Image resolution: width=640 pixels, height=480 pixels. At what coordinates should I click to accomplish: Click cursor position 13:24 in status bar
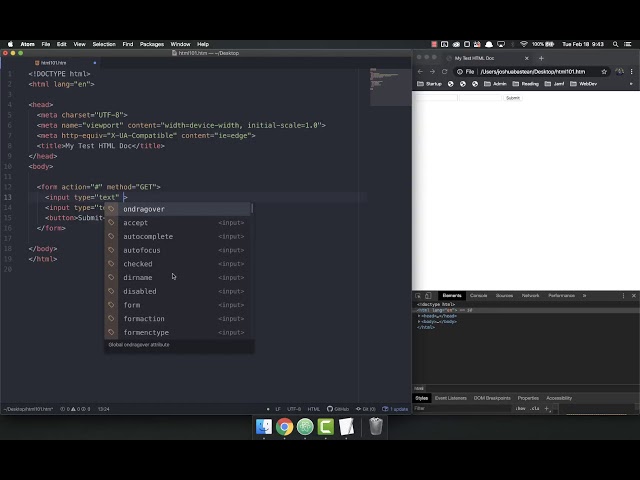pos(103,409)
